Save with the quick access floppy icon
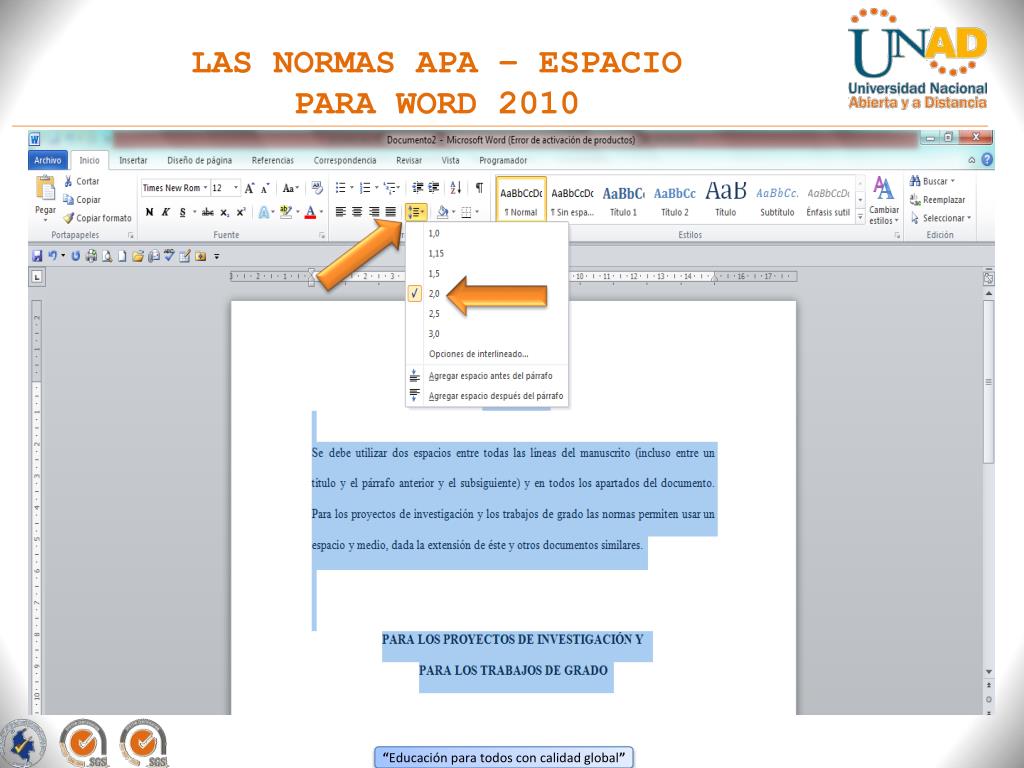1024x768 pixels. click(37, 256)
